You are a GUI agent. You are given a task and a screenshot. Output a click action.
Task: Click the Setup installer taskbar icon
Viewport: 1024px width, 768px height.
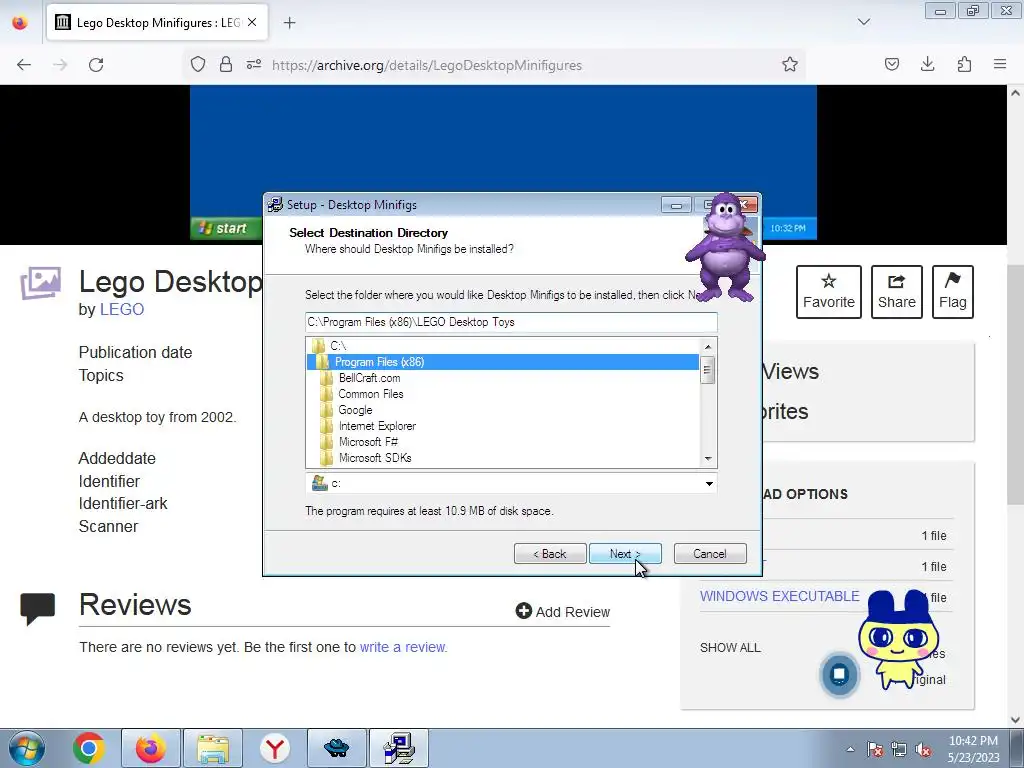399,748
